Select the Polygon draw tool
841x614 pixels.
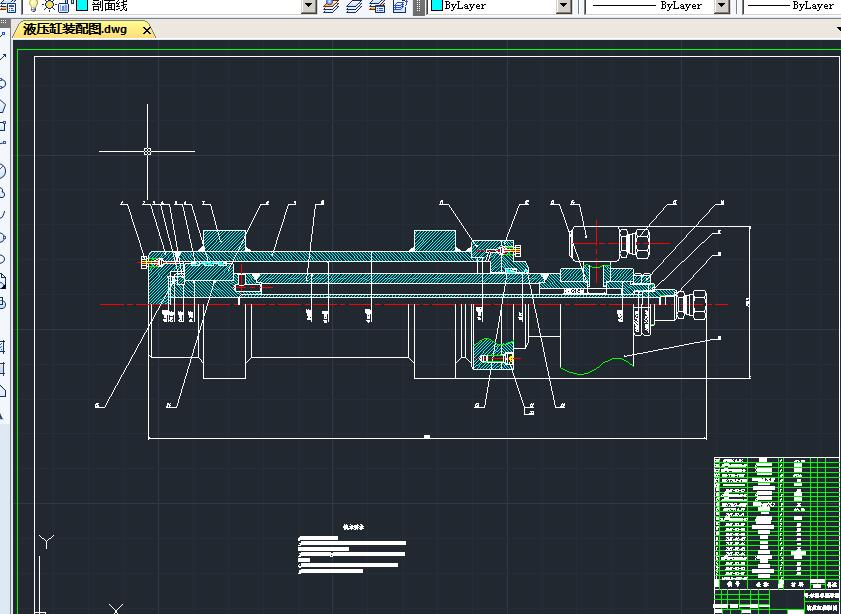[x=3, y=106]
